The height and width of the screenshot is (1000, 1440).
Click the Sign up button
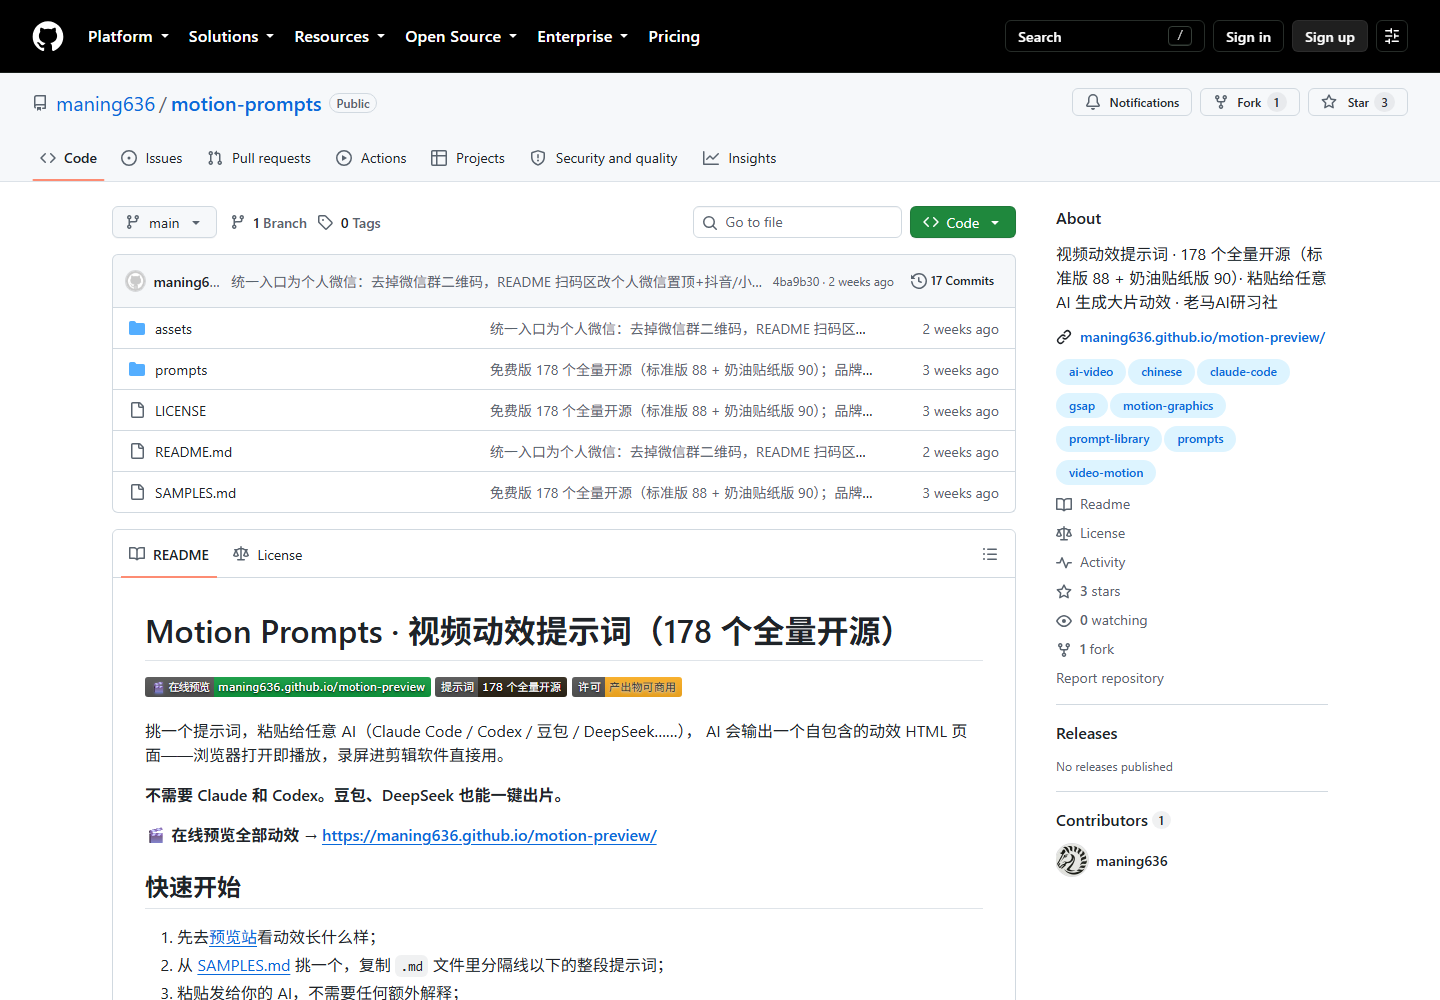(x=1329, y=37)
